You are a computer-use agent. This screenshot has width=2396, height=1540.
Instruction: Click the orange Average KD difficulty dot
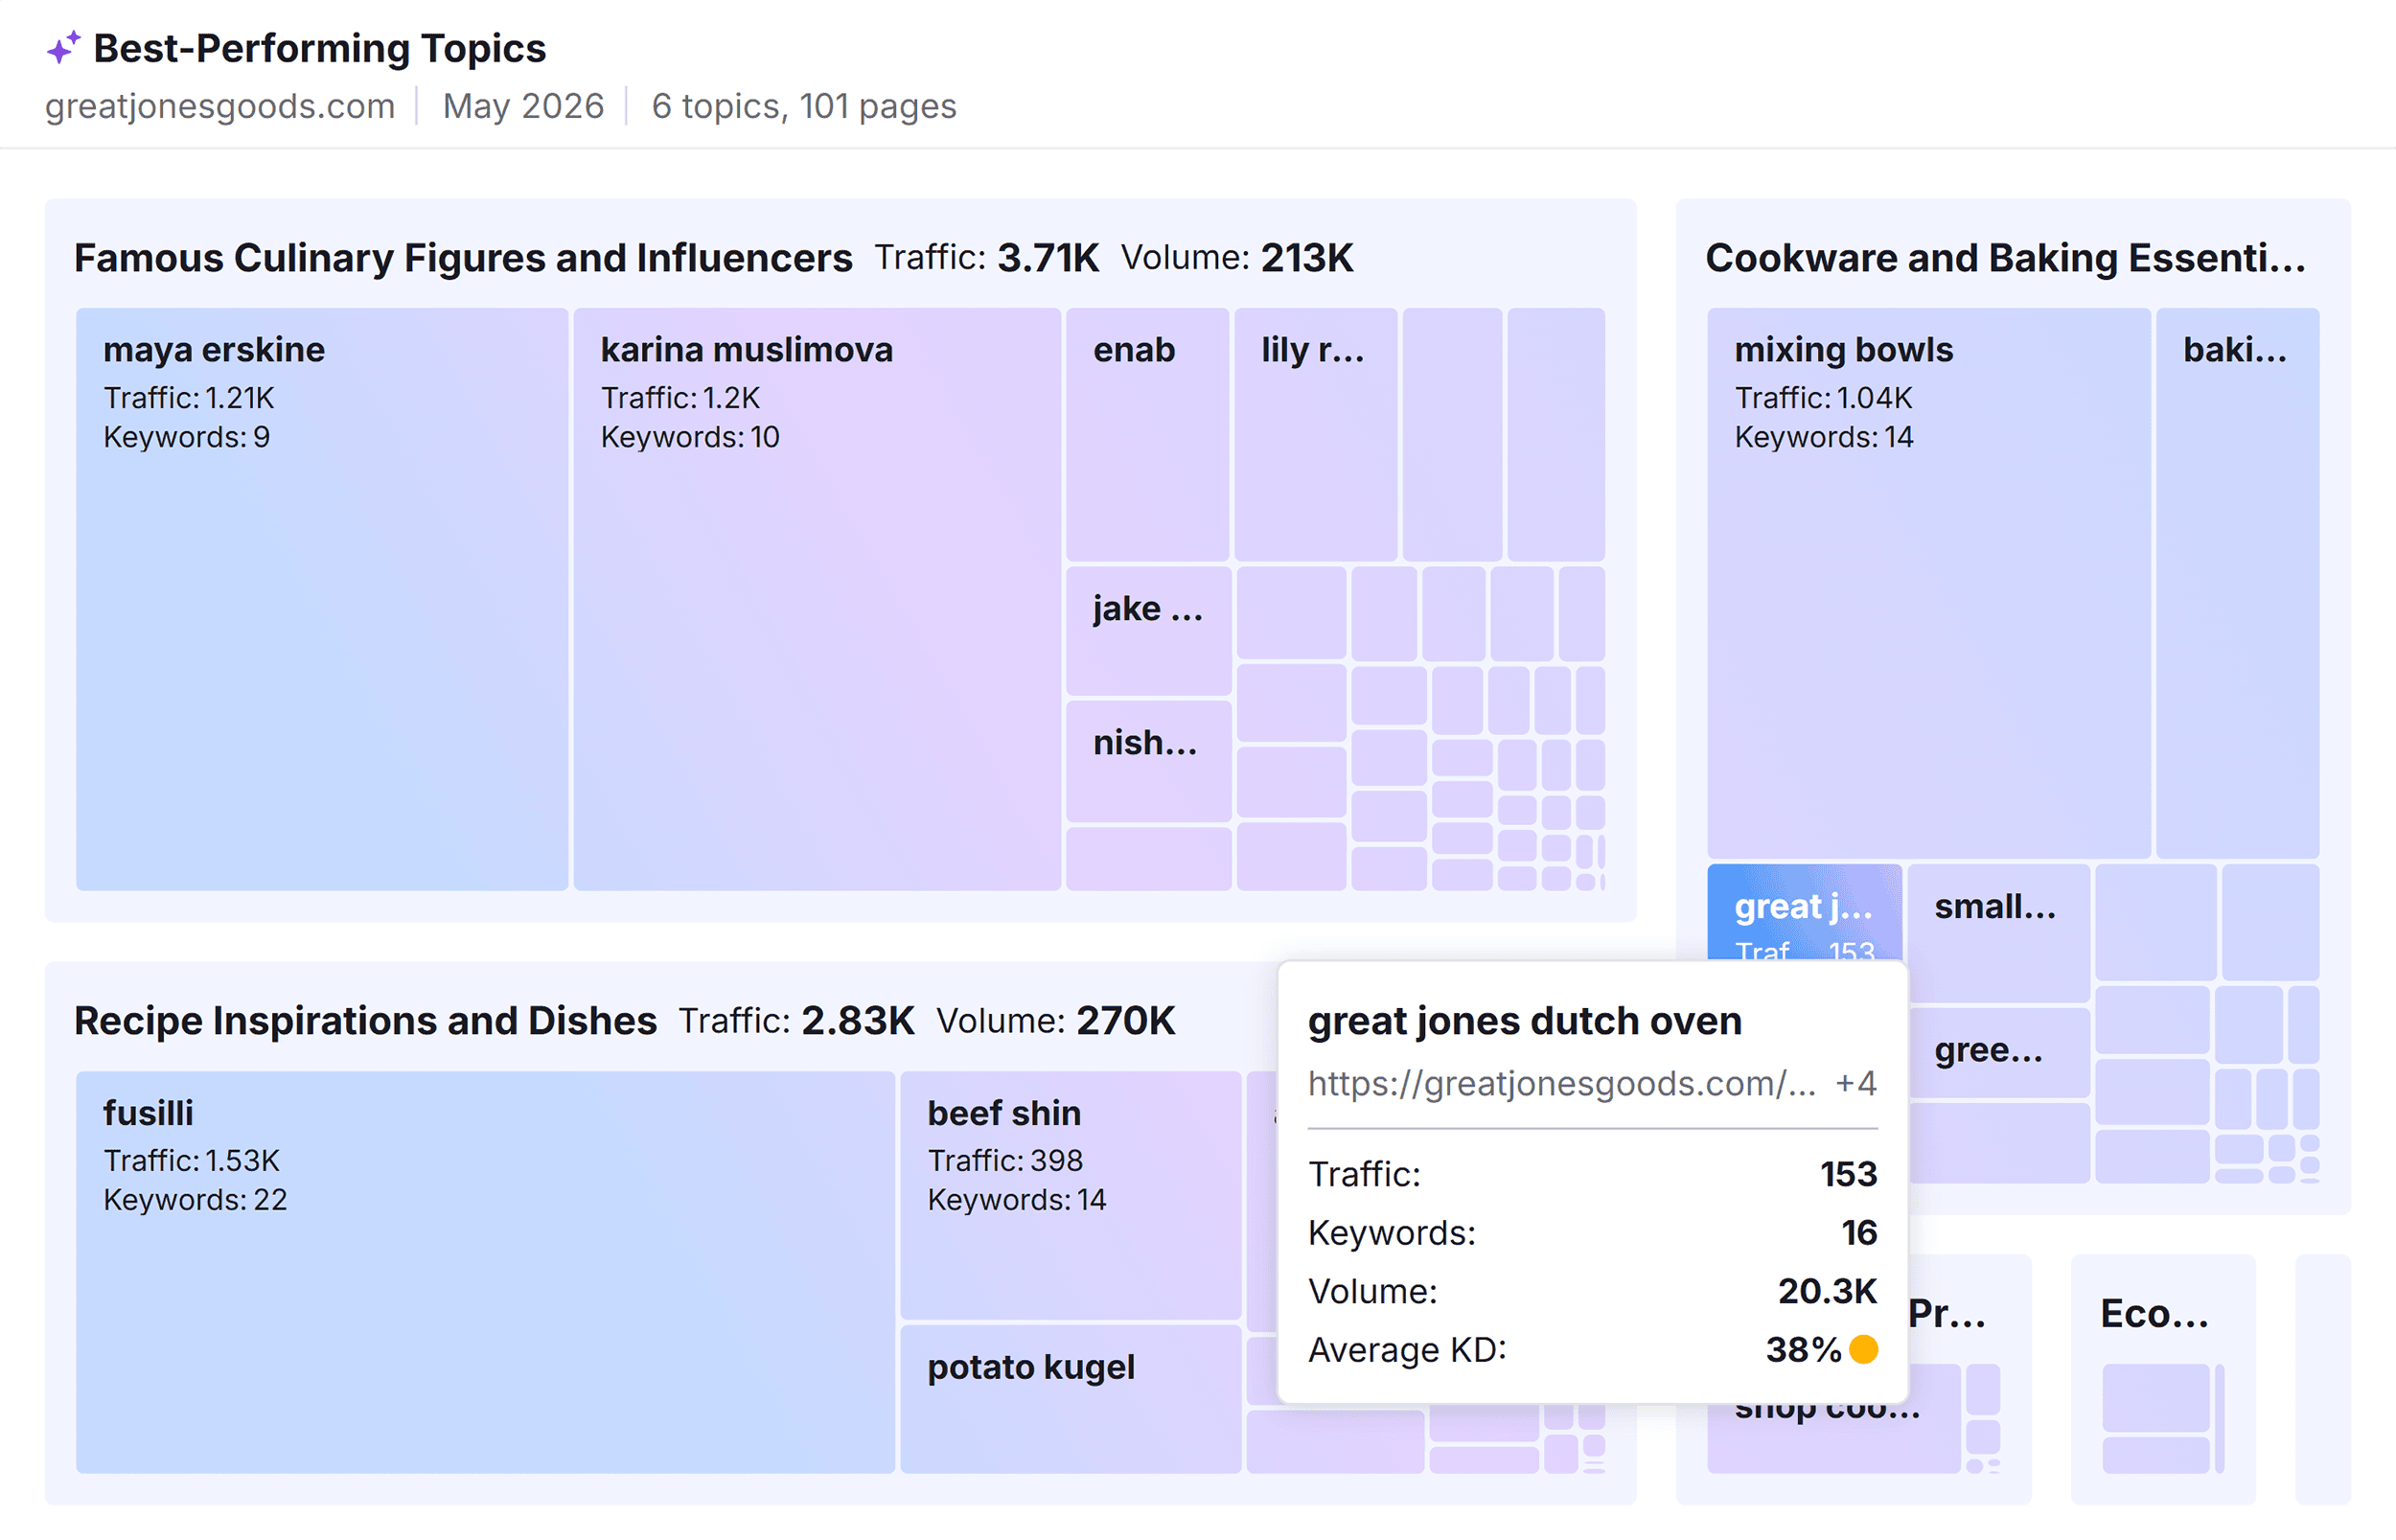point(1863,1349)
